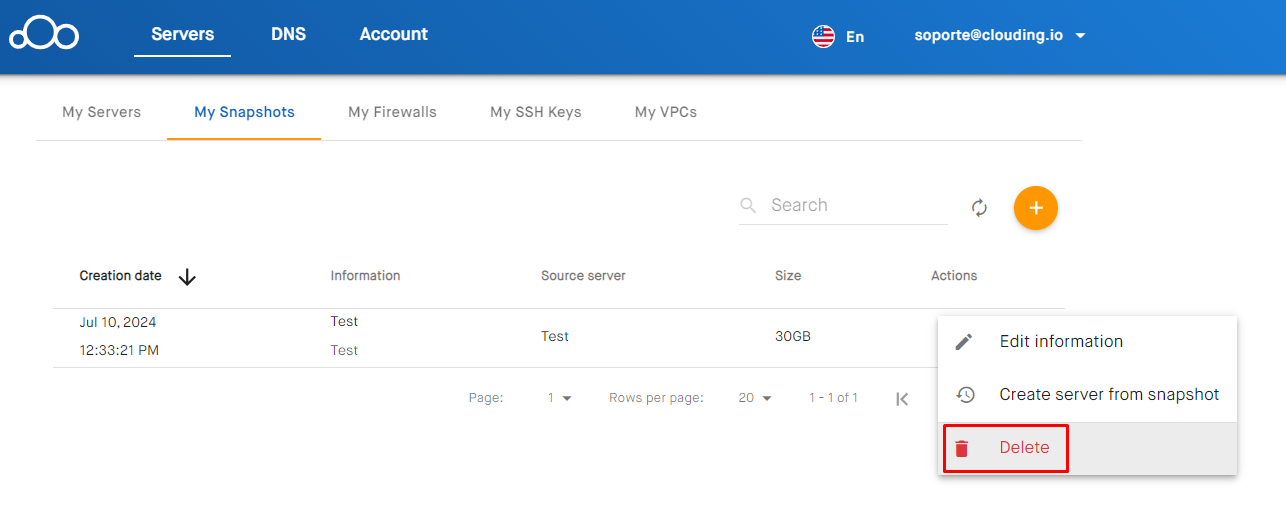Go to the Account section
This screenshot has width=1286, height=511.
[x=393, y=34]
